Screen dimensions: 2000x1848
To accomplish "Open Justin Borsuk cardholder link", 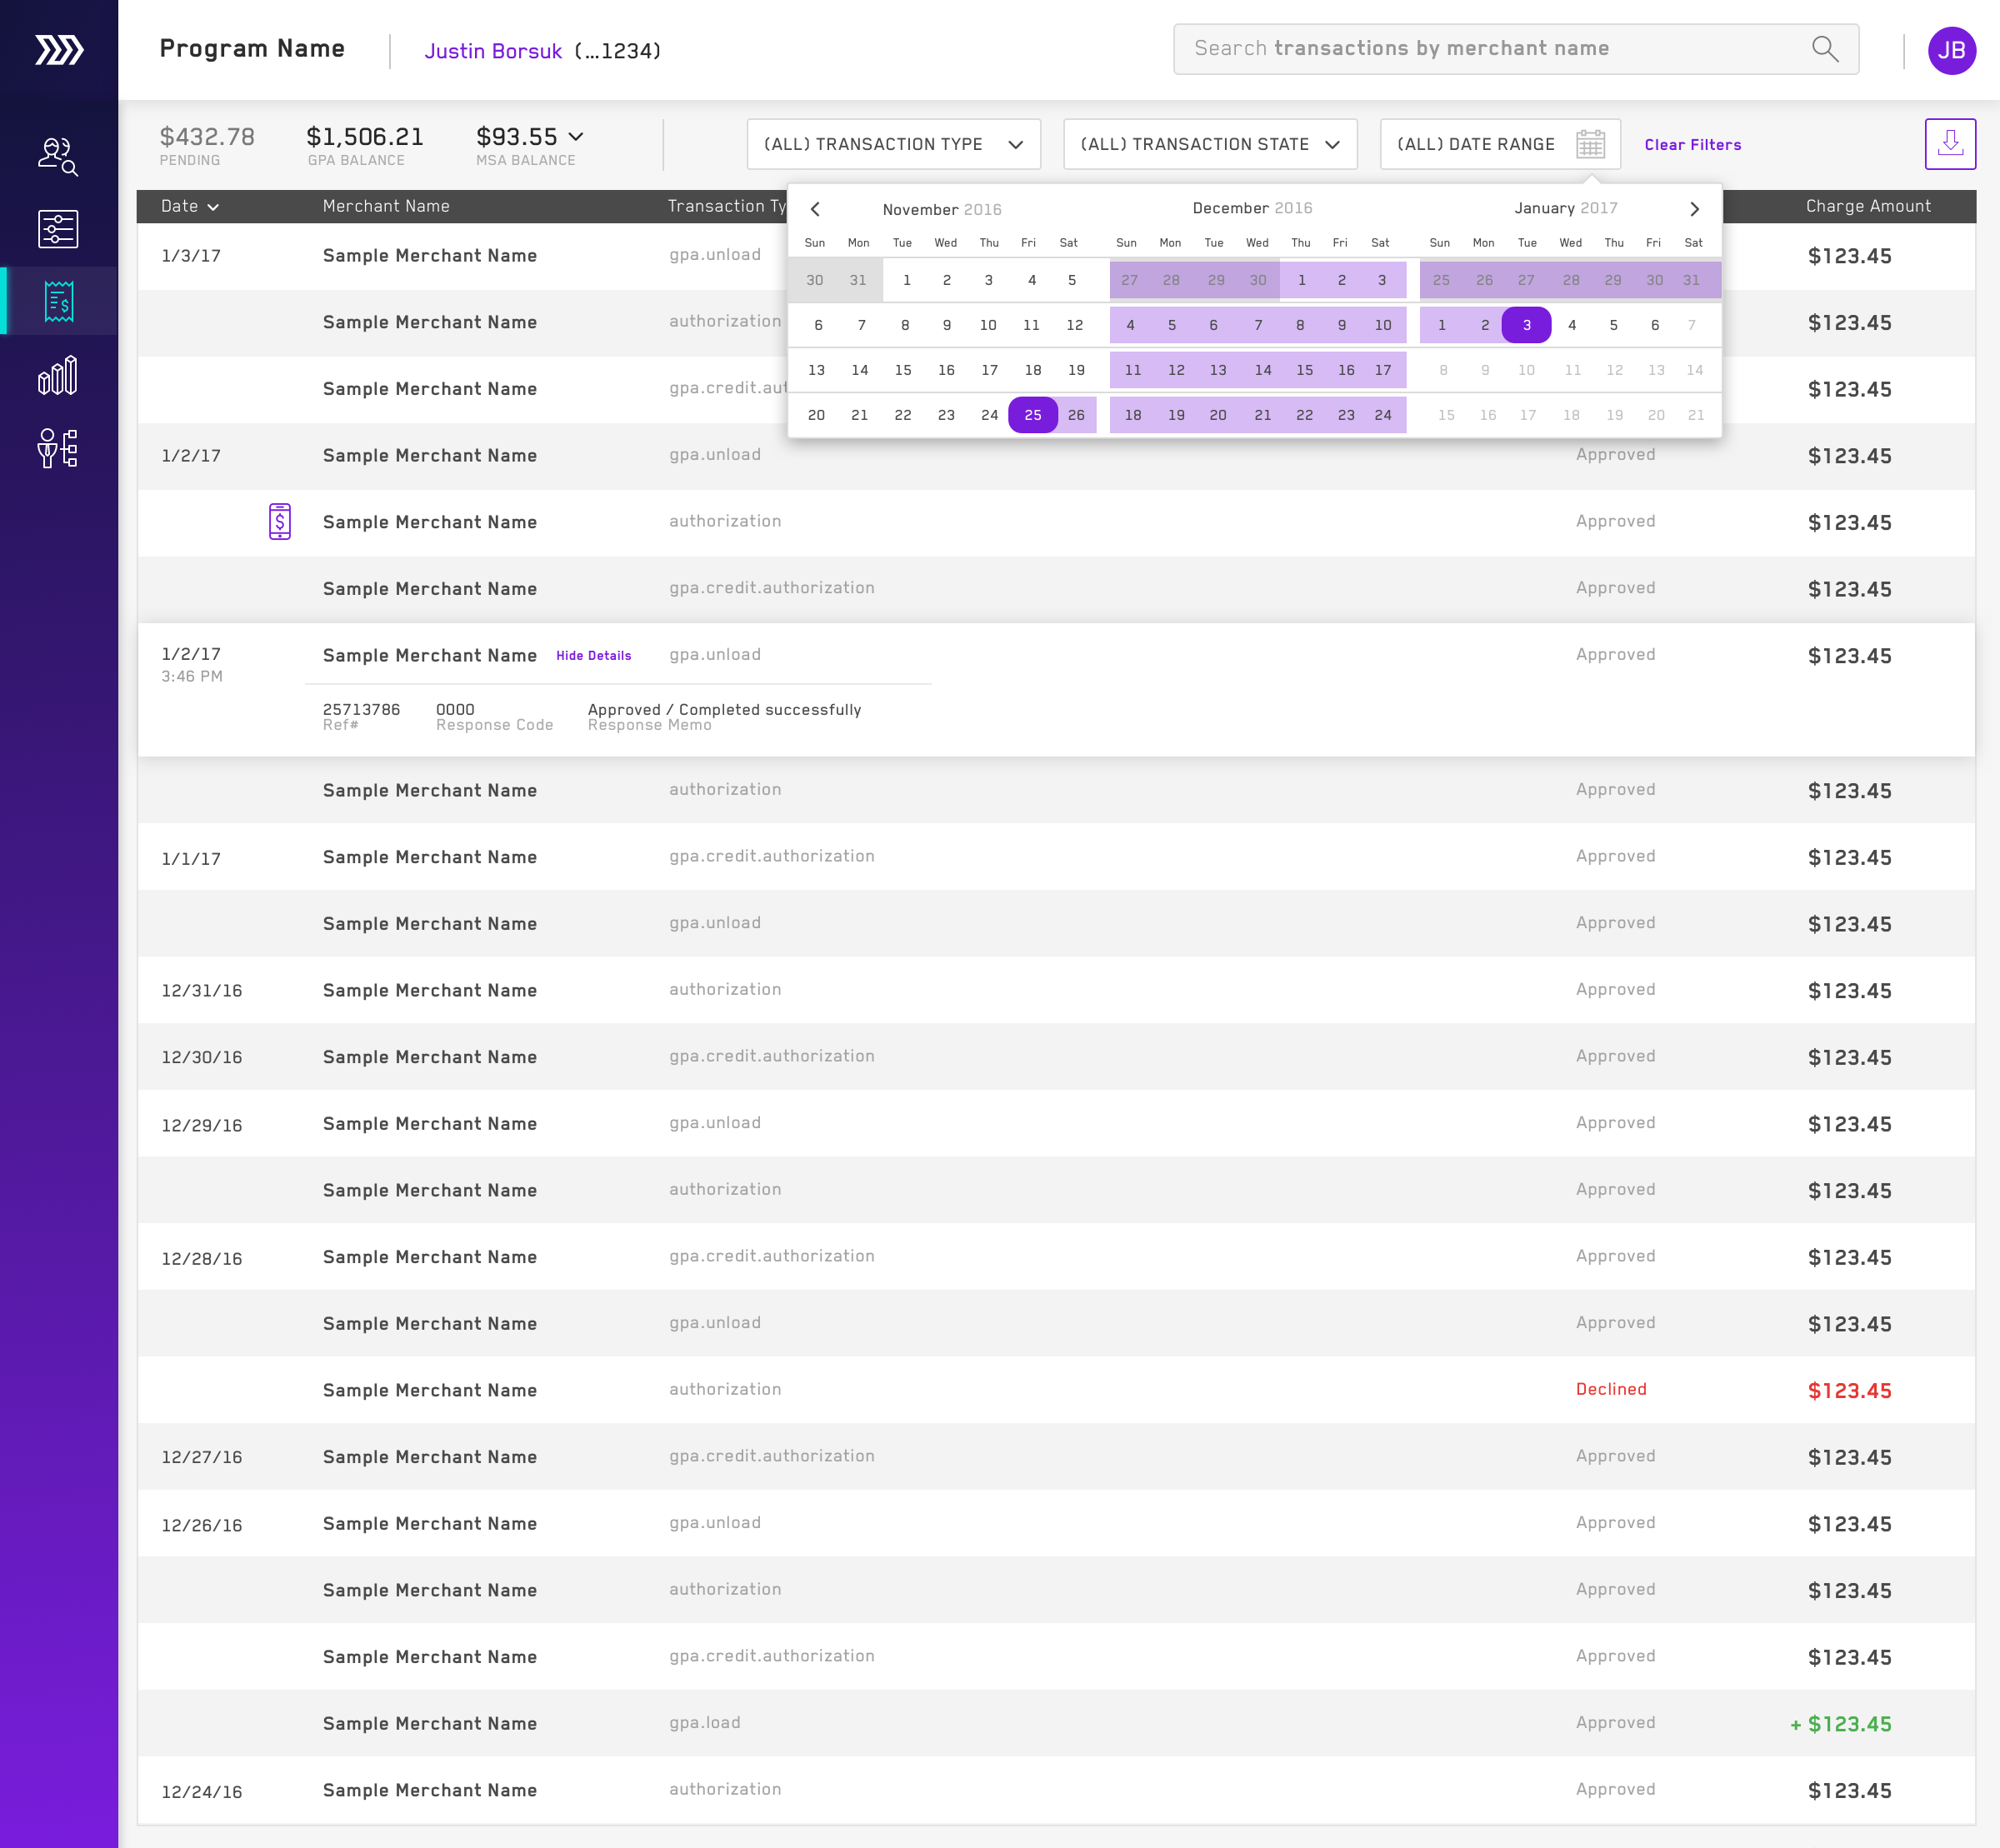I will pos(493,51).
